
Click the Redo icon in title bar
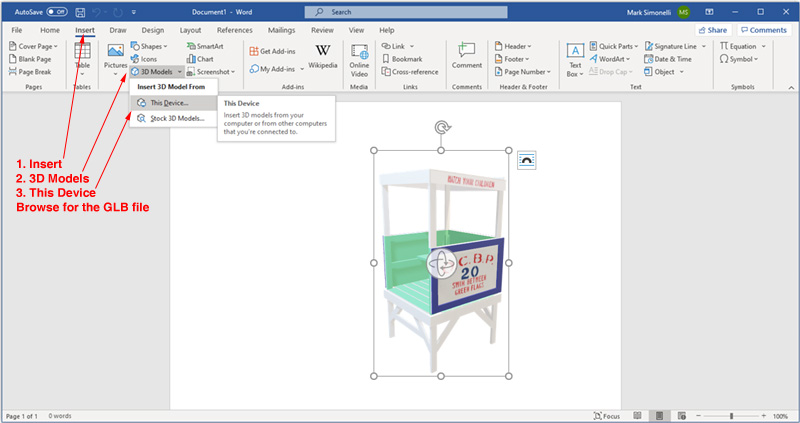click(x=119, y=12)
